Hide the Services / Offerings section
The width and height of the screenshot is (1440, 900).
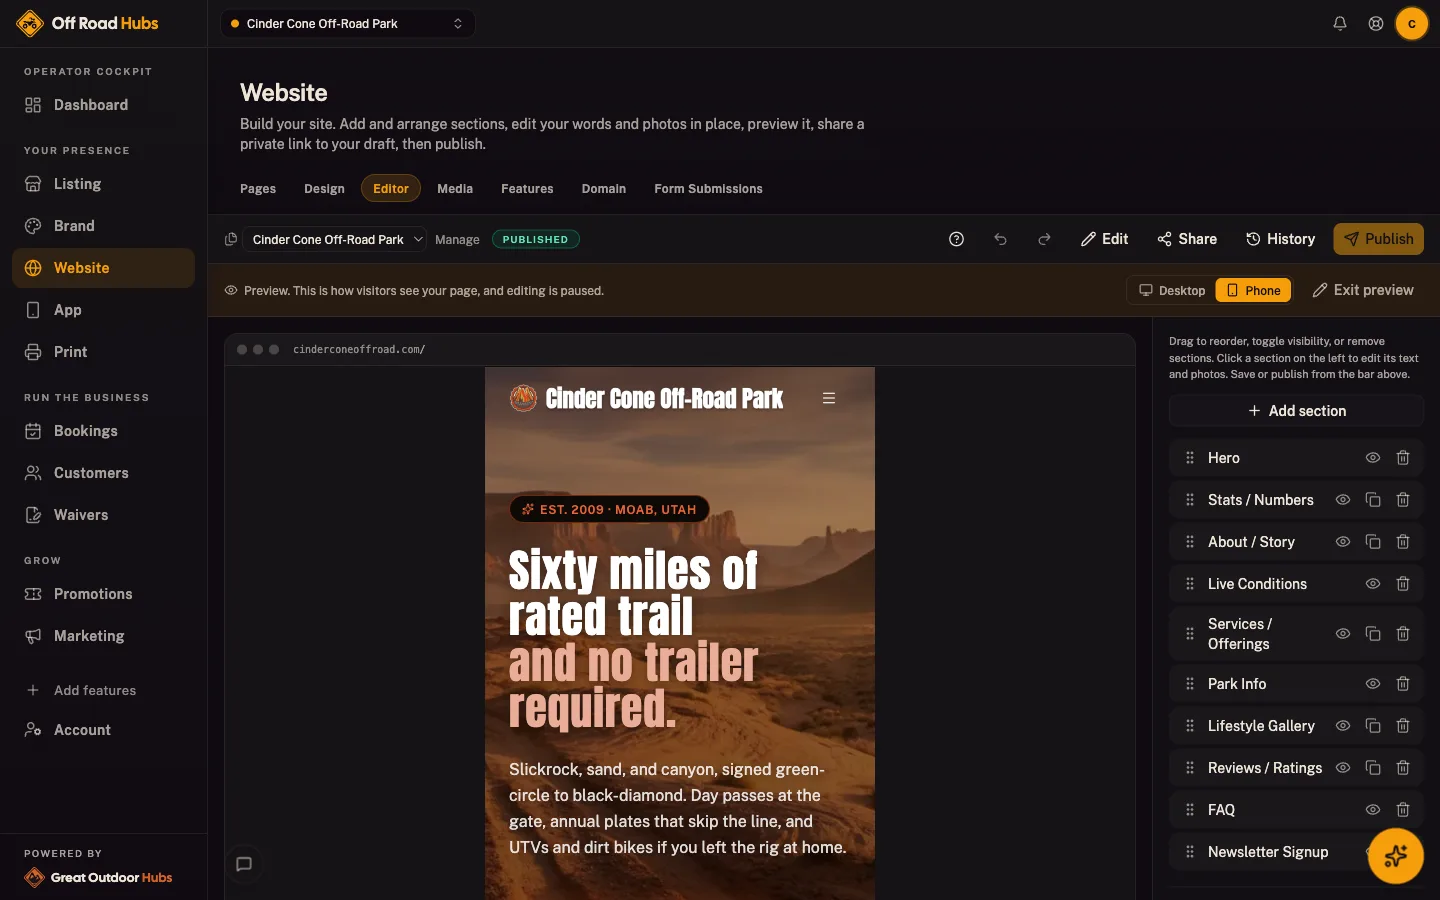pos(1343,634)
